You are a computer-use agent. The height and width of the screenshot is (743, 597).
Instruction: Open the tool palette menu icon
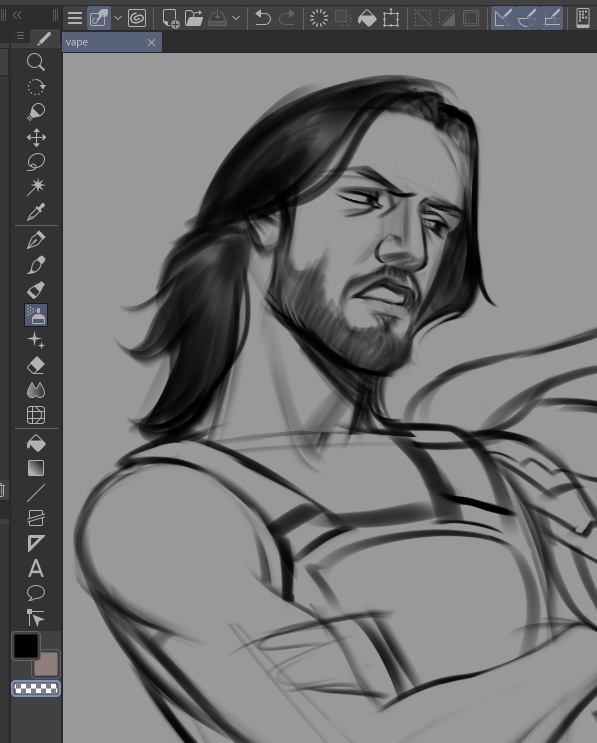pyautogui.click(x=20, y=36)
